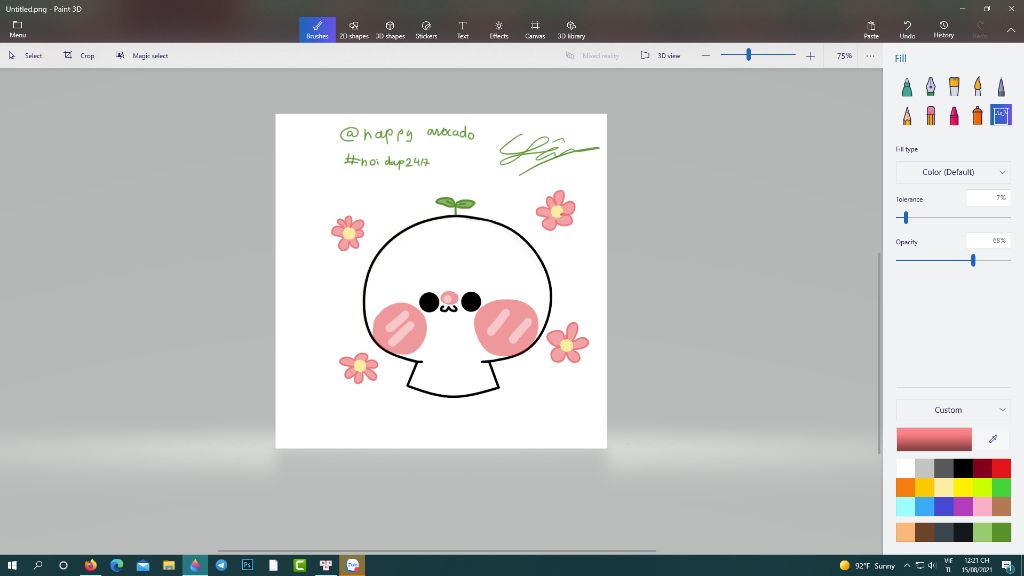
Task: Select the Crayon brush
Action: pyautogui.click(x=954, y=116)
